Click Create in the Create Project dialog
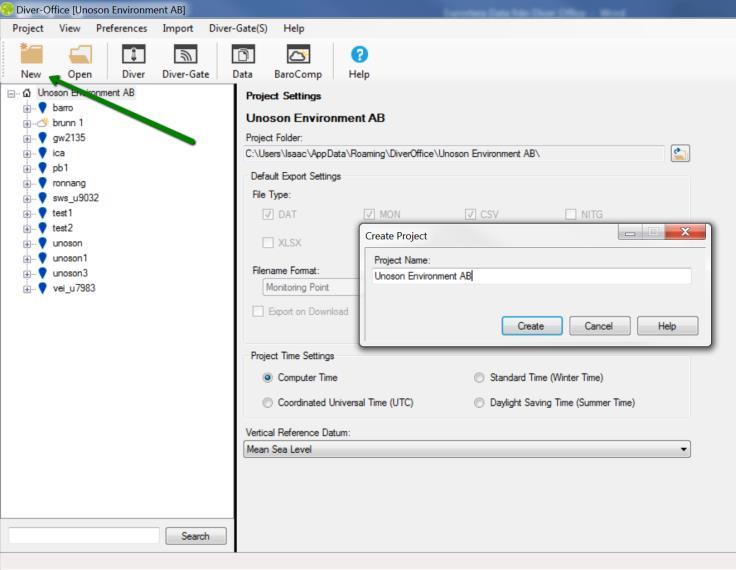Image resolution: width=736 pixels, height=570 pixels. [532, 326]
